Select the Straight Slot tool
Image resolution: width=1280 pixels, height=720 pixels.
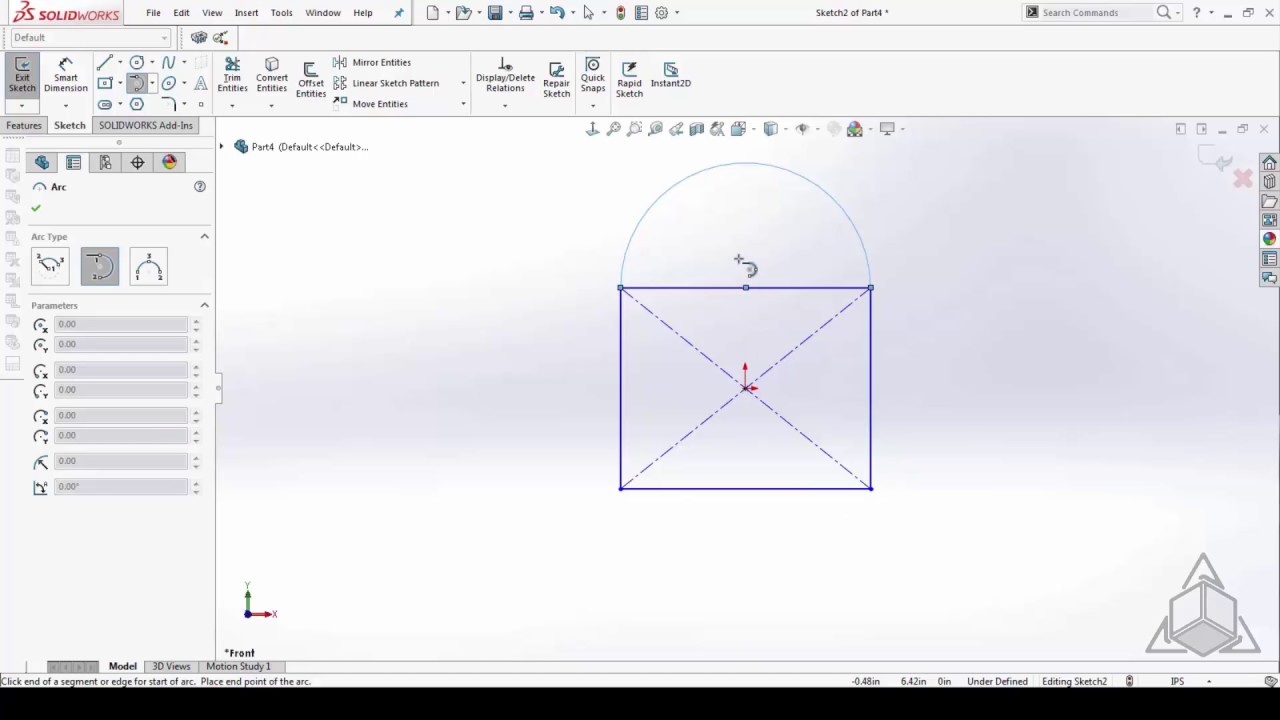(x=104, y=104)
